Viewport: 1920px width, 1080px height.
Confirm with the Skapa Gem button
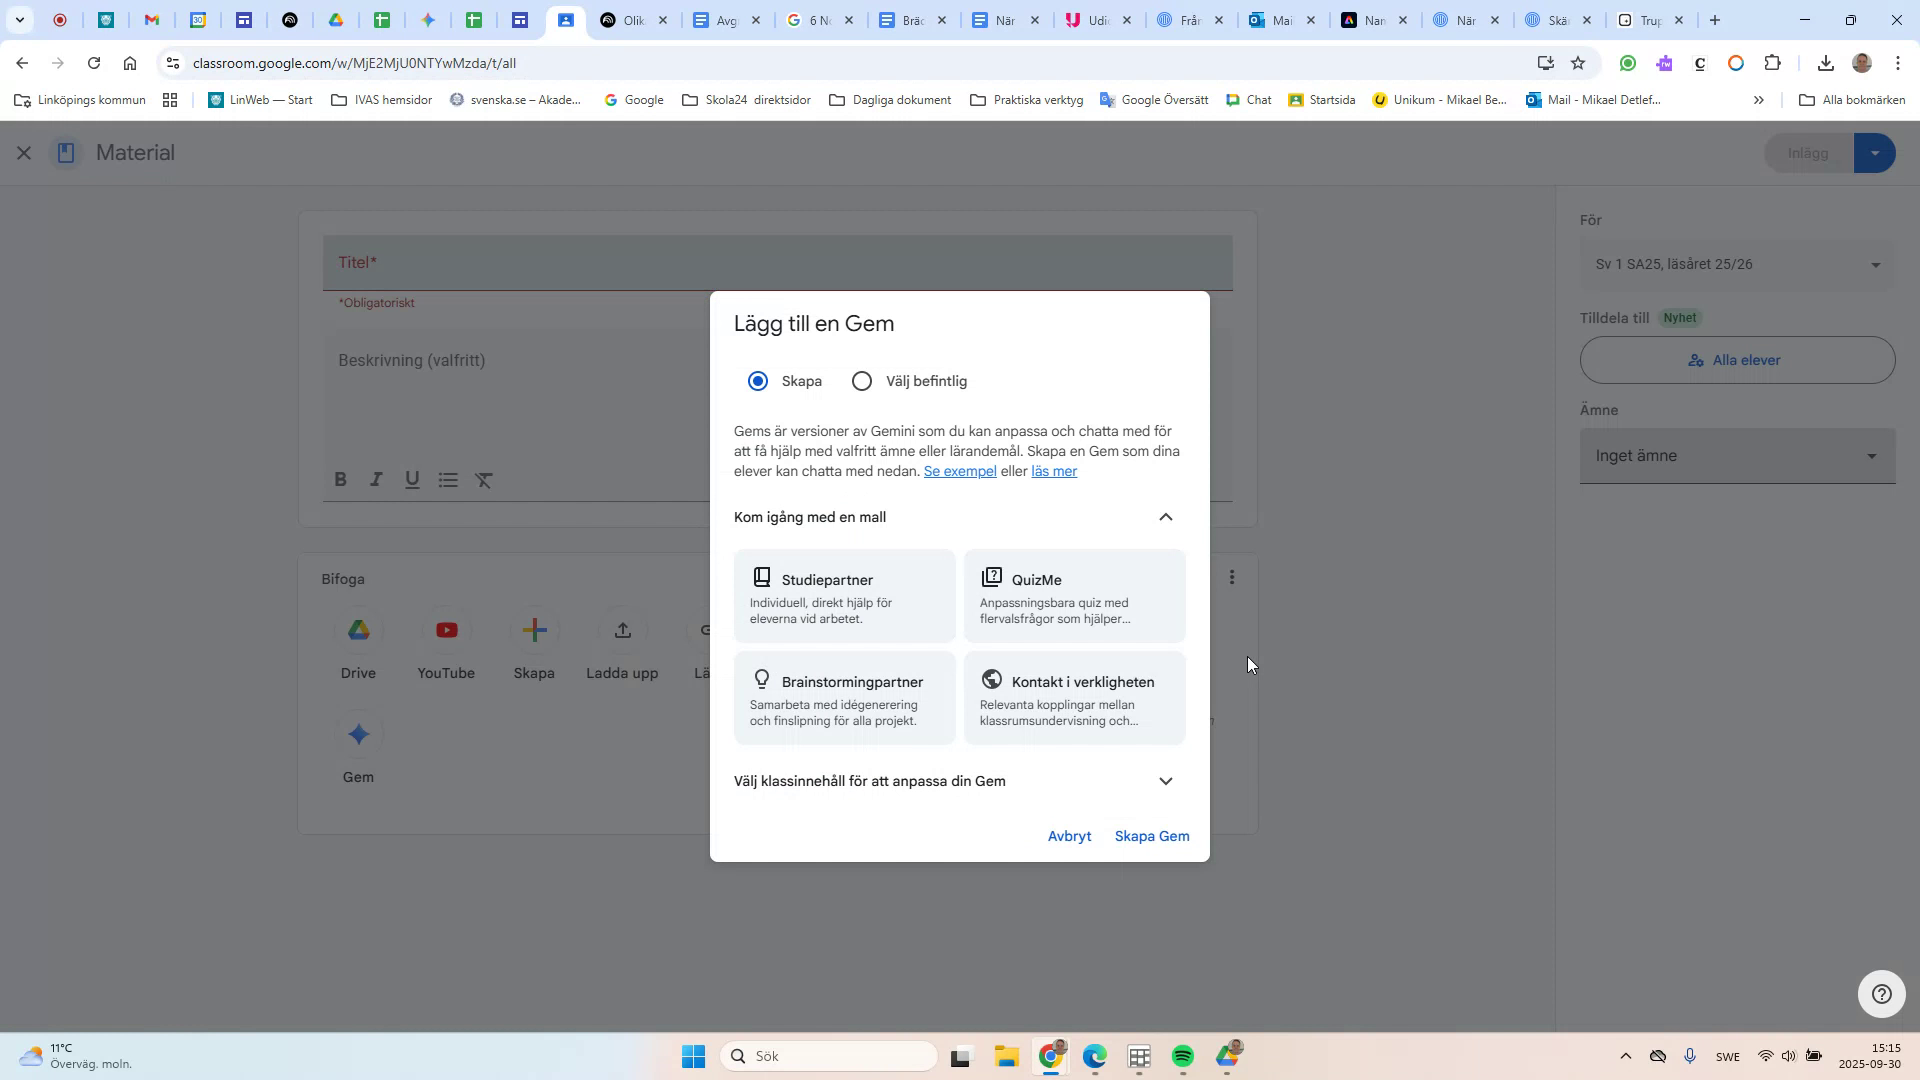(1151, 836)
